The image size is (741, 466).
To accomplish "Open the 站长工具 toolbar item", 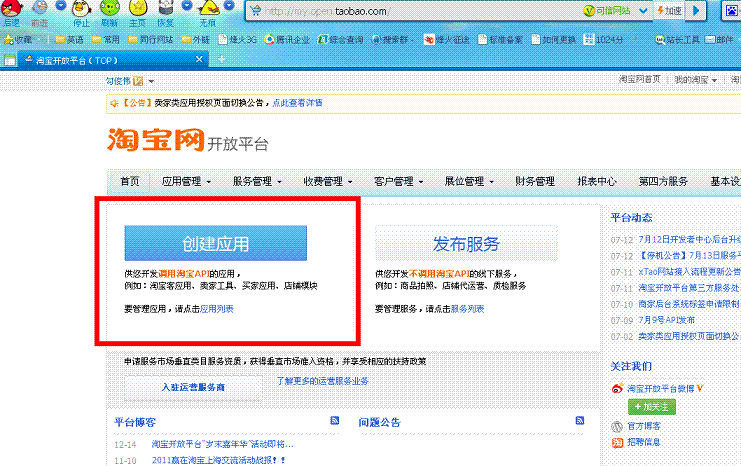I will pos(677,40).
